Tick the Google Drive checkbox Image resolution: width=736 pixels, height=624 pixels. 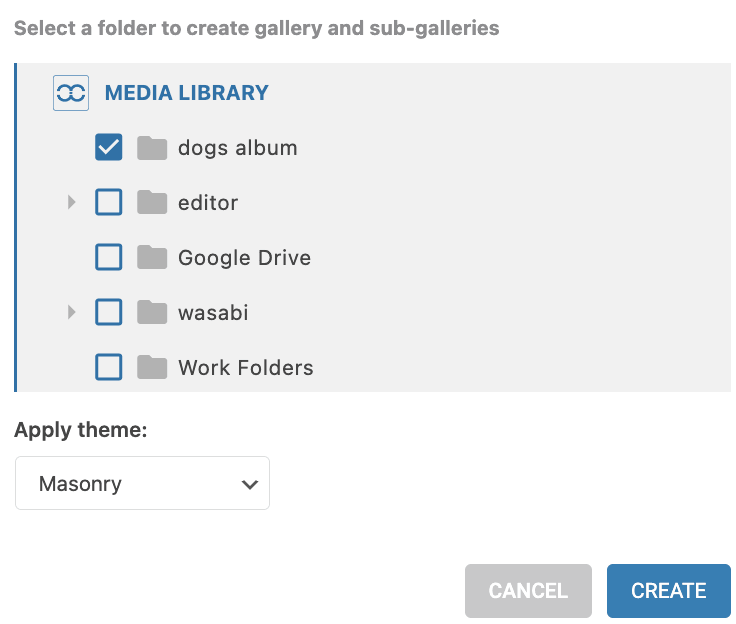coord(109,258)
